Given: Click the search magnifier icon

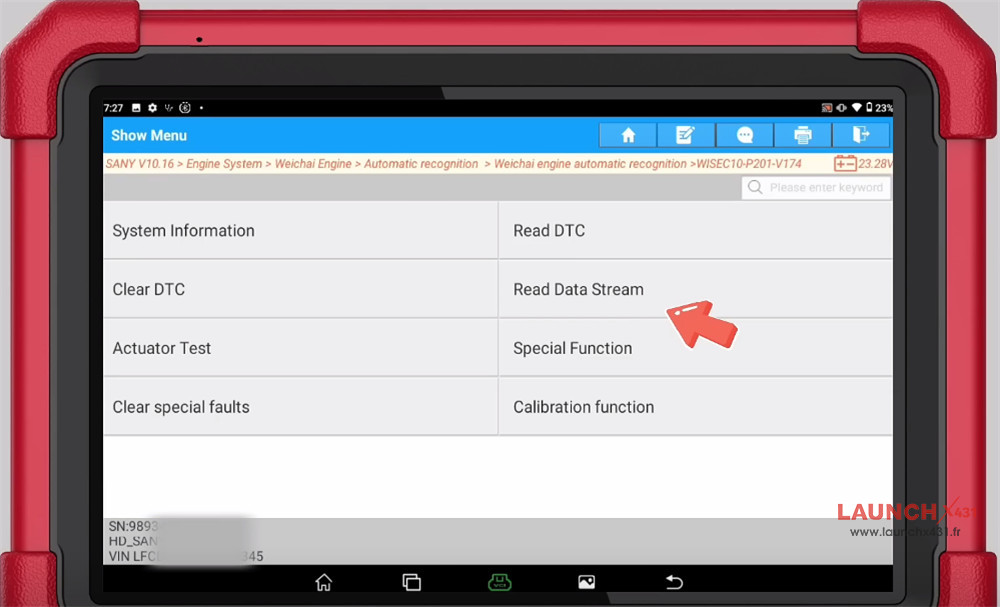Looking at the screenshot, I should 755,187.
